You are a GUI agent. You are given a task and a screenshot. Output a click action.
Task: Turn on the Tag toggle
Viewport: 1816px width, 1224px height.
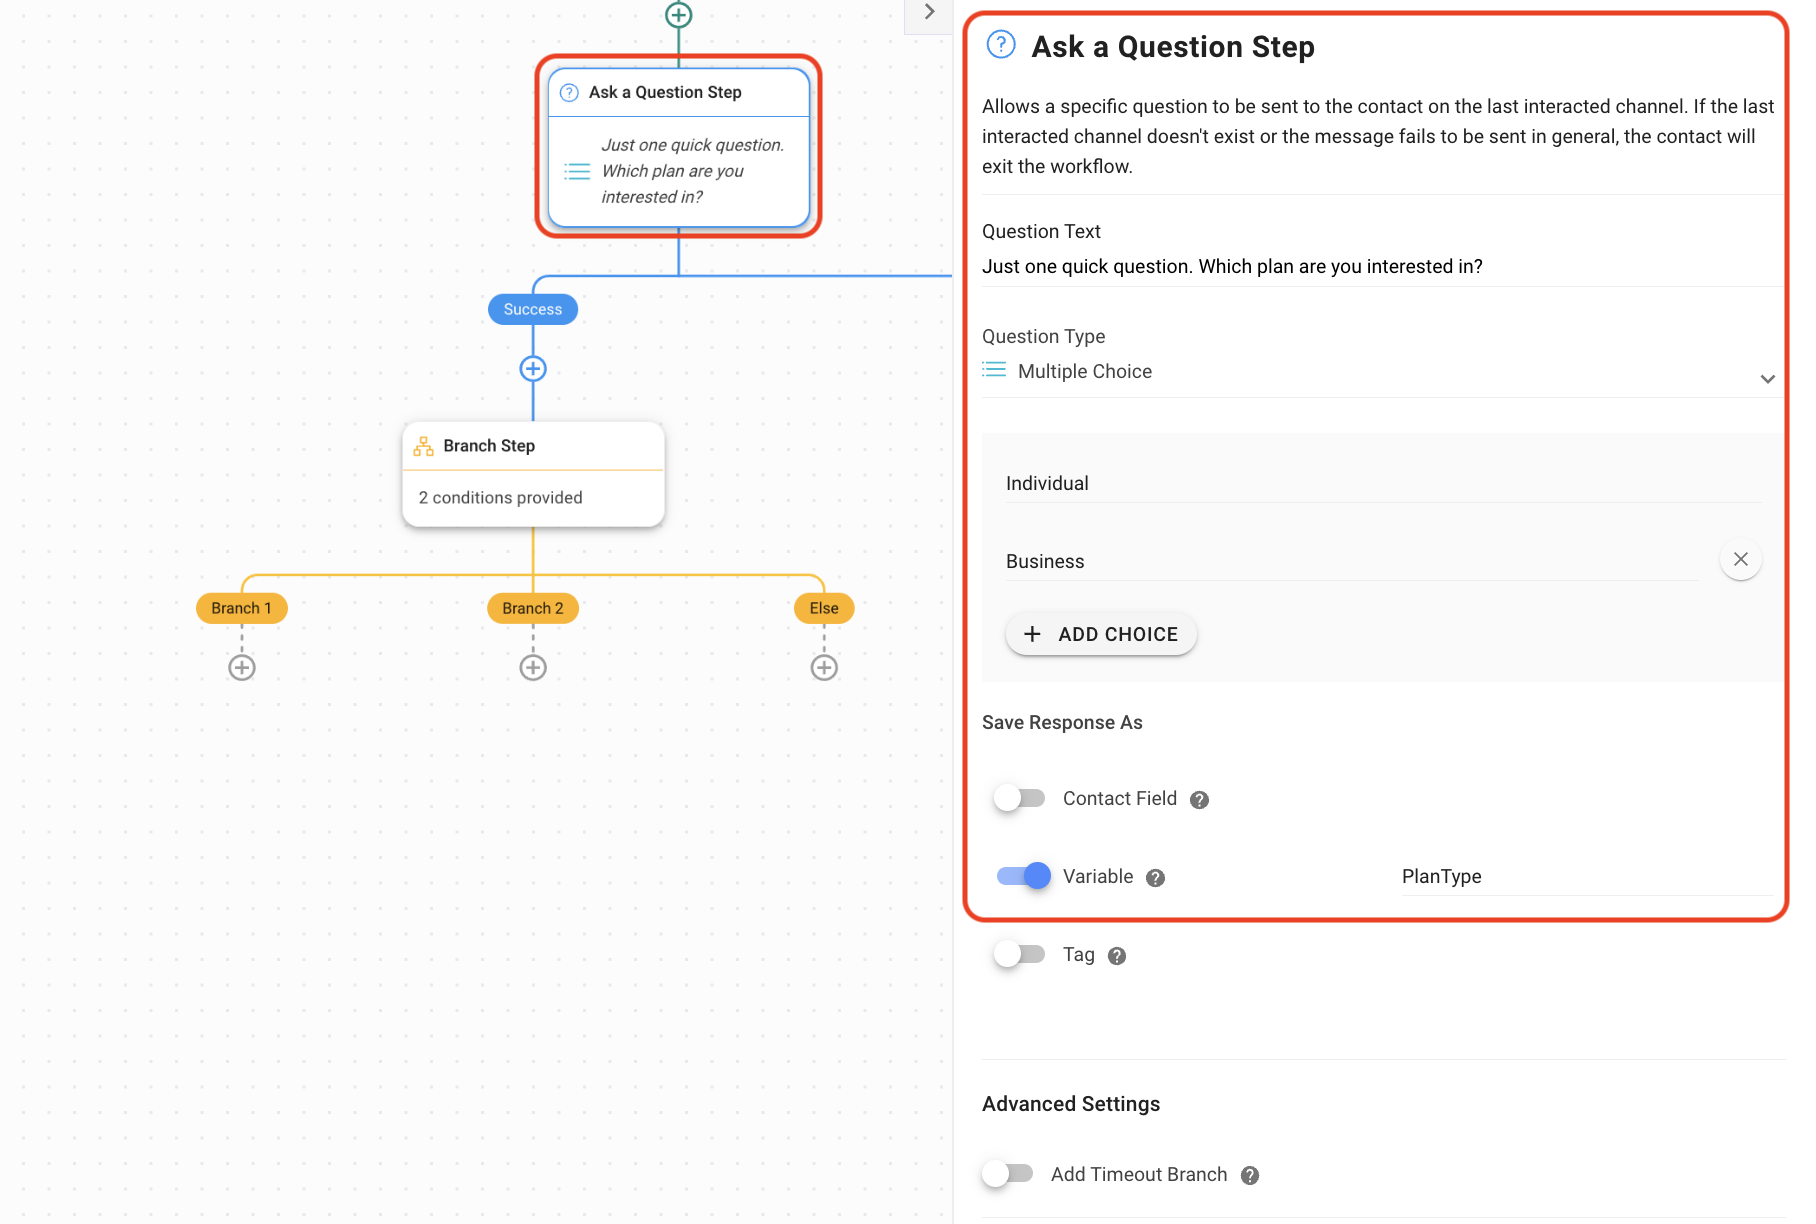tap(1020, 954)
